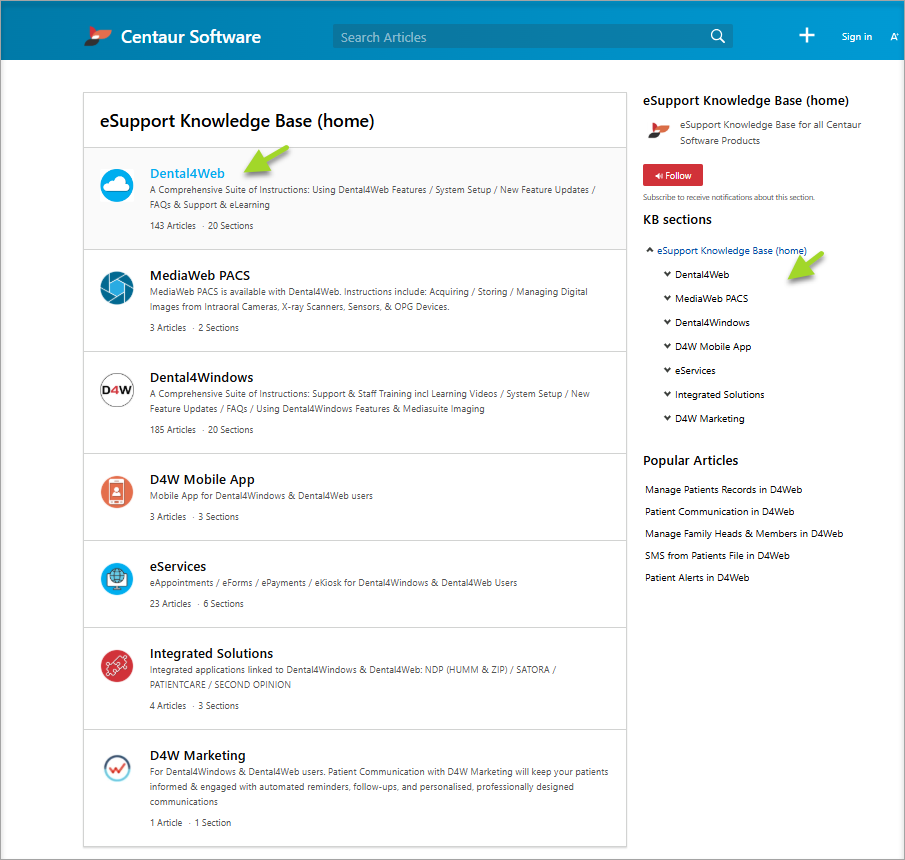
Task: Expand D4W Mobile App in KB sections
Action: coord(667,346)
